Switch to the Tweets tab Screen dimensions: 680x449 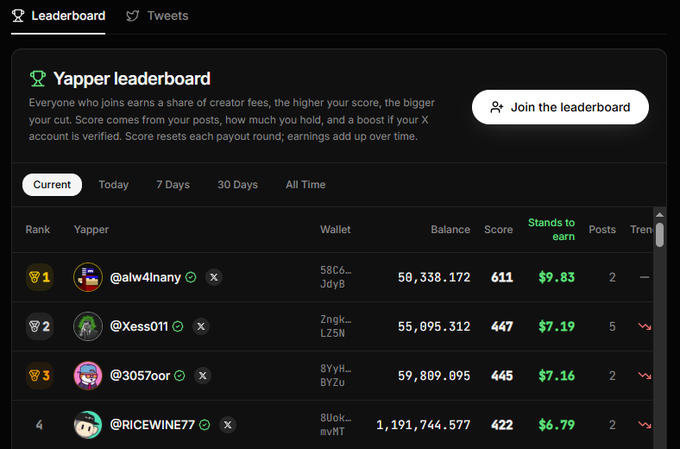click(157, 16)
